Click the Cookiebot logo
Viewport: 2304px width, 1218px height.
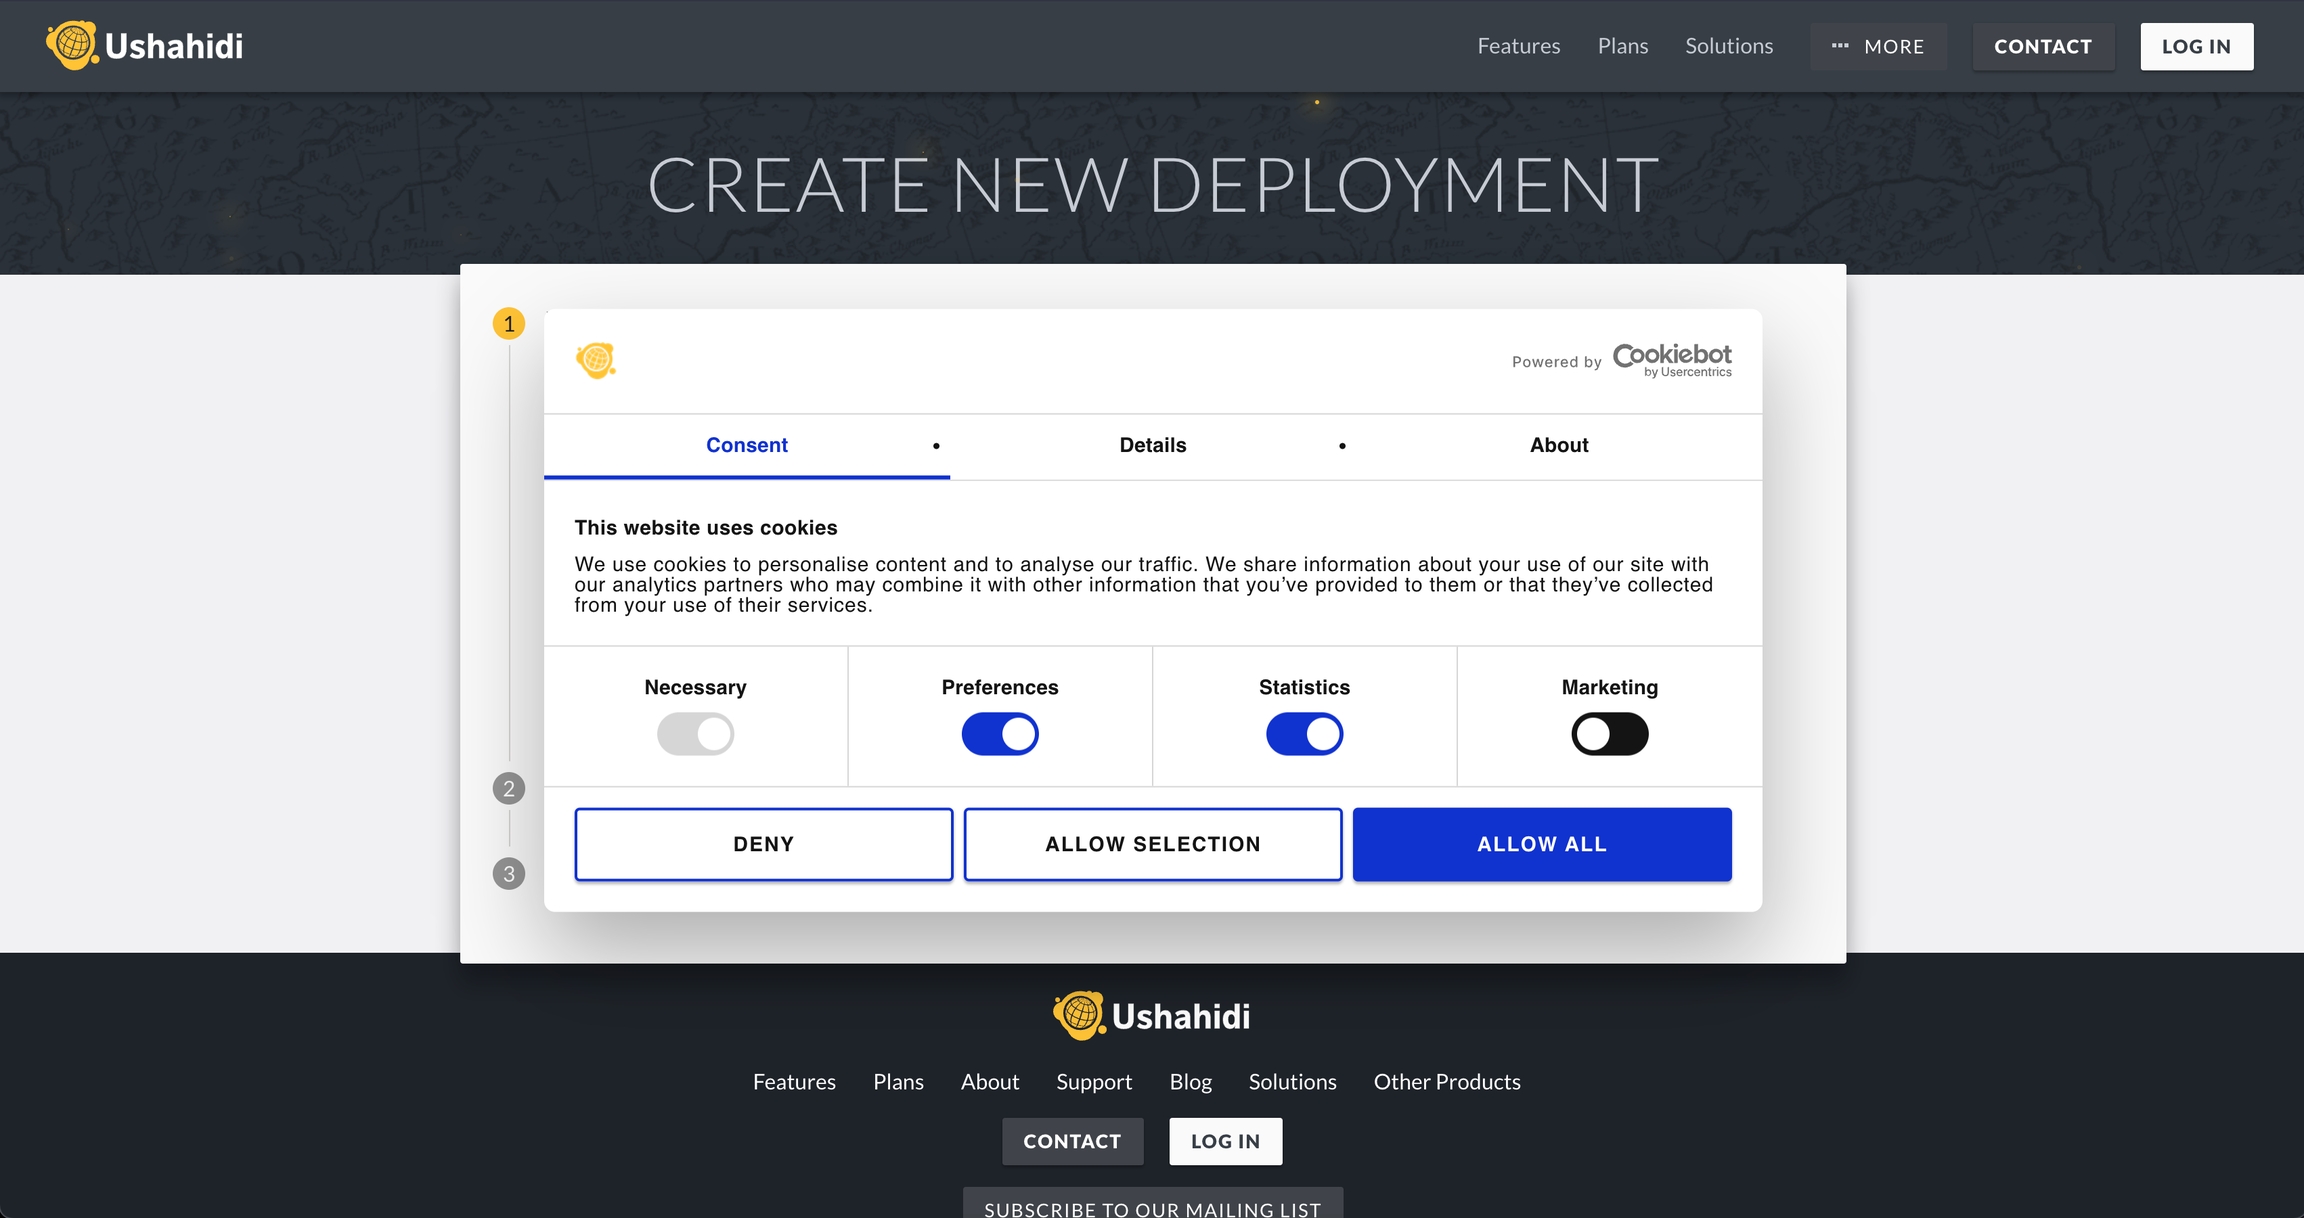pos(1671,360)
